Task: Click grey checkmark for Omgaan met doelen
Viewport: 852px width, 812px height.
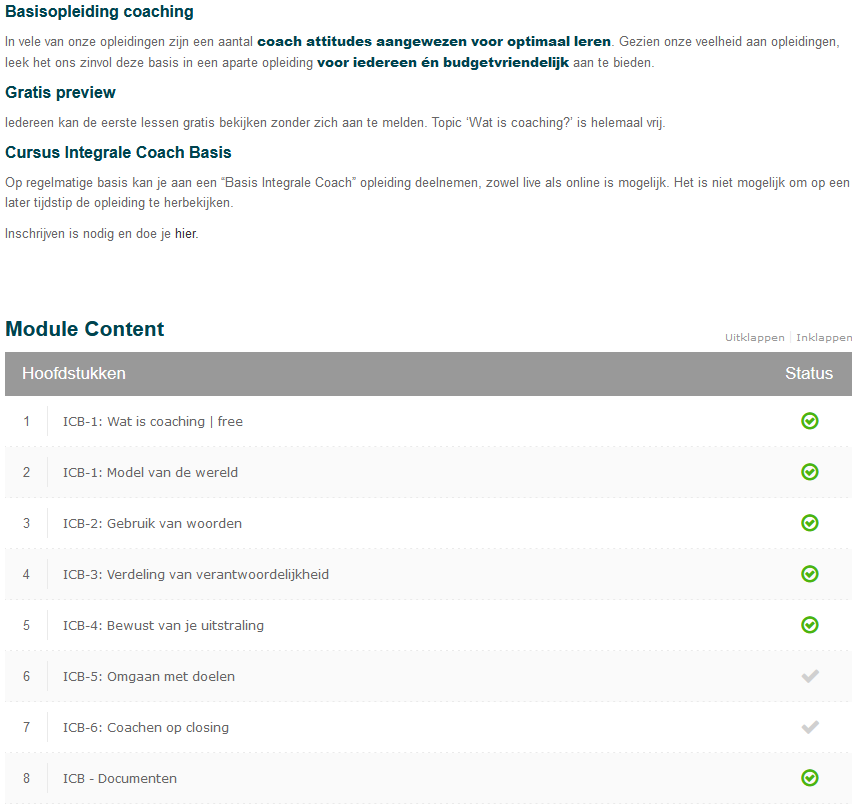Action: (810, 676)
